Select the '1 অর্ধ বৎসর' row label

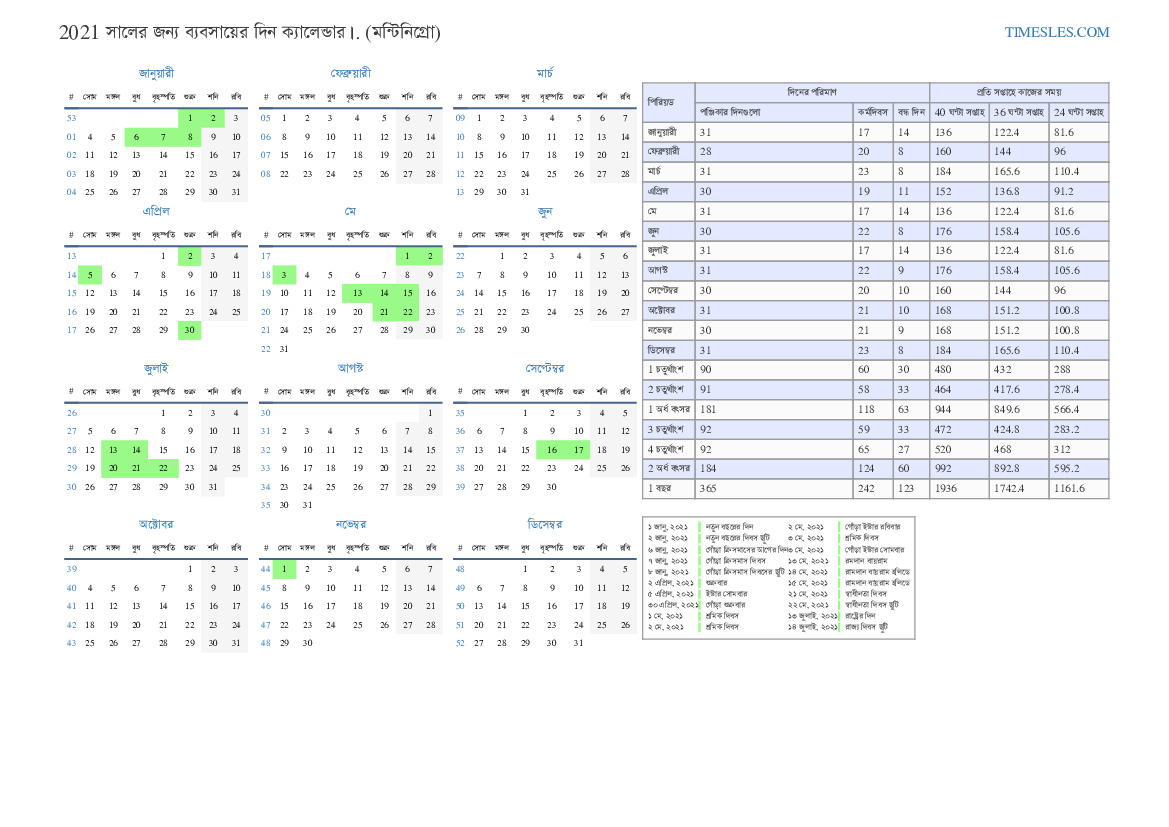(x=668, y=408)
